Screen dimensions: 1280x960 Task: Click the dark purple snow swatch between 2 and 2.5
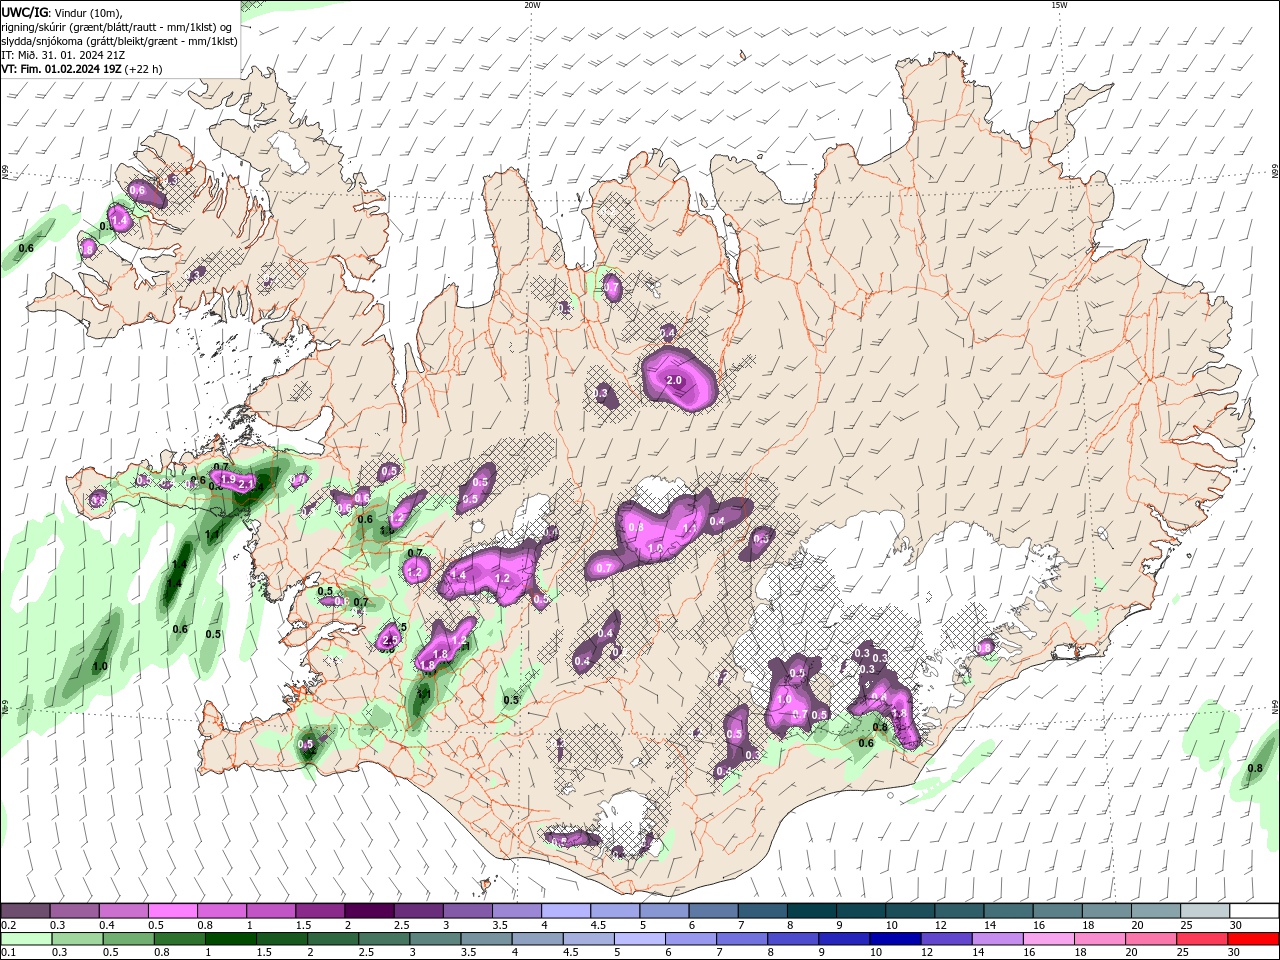pos(368,911)
